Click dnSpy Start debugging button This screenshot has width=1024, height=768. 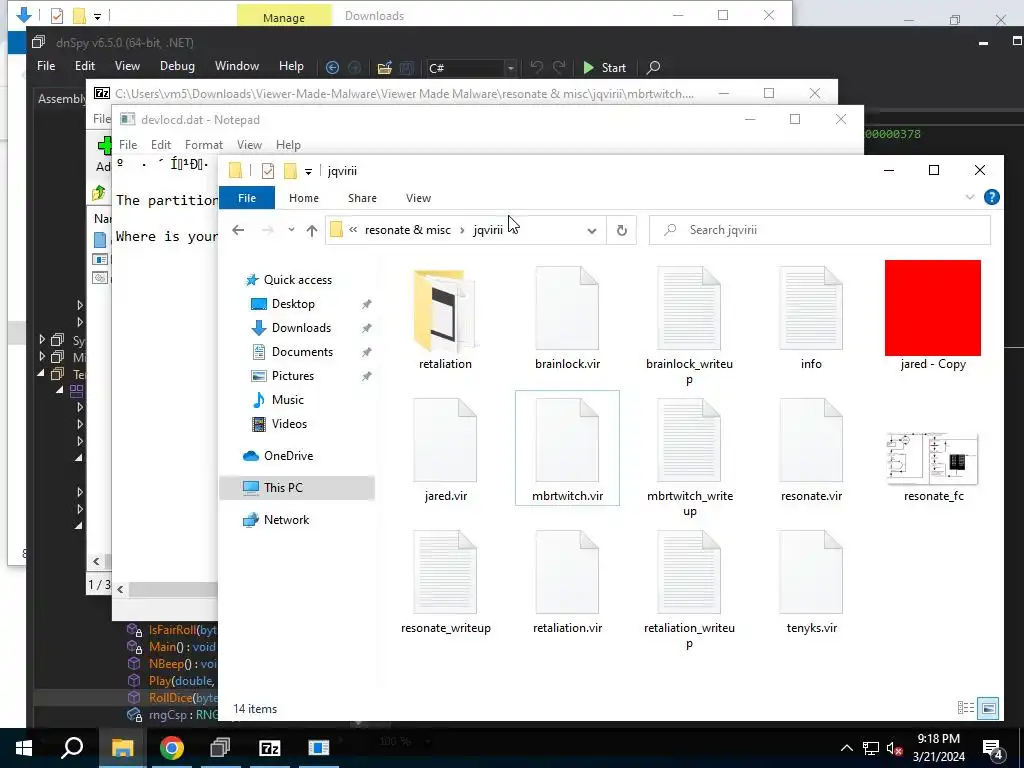(x=604, y=67)
